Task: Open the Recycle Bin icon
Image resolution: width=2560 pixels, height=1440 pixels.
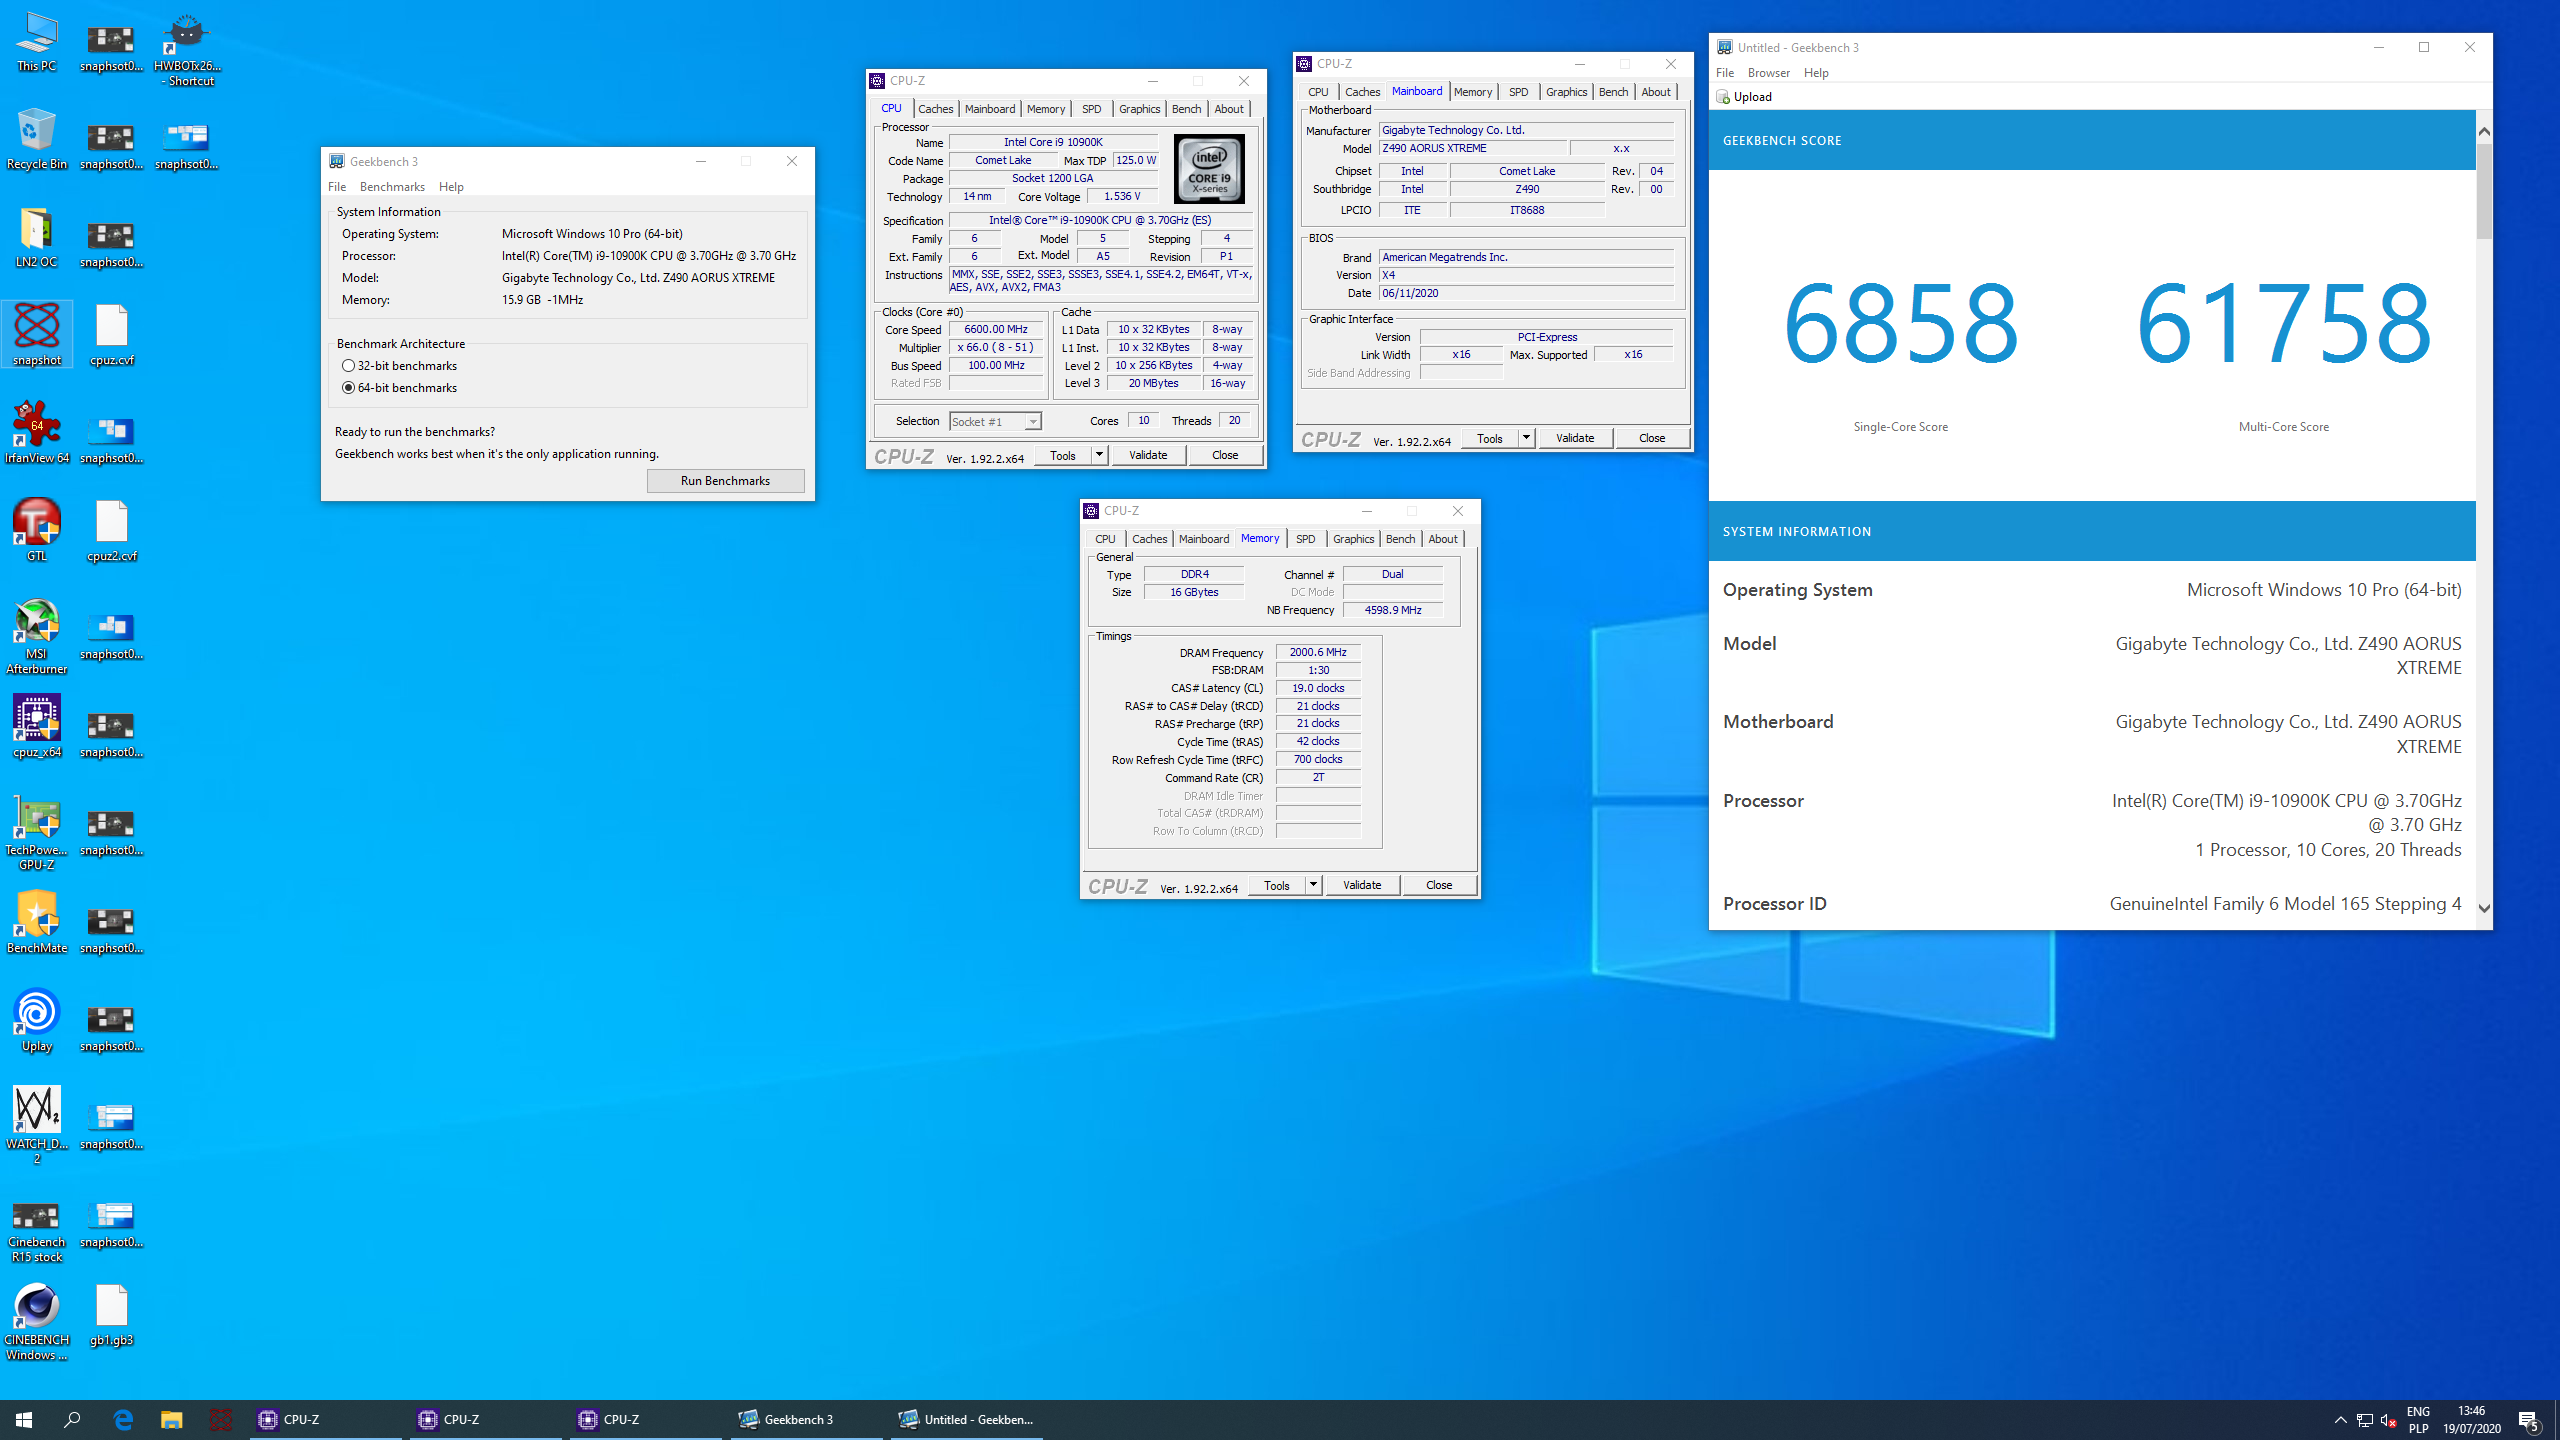Action: [x=37, y=140]
